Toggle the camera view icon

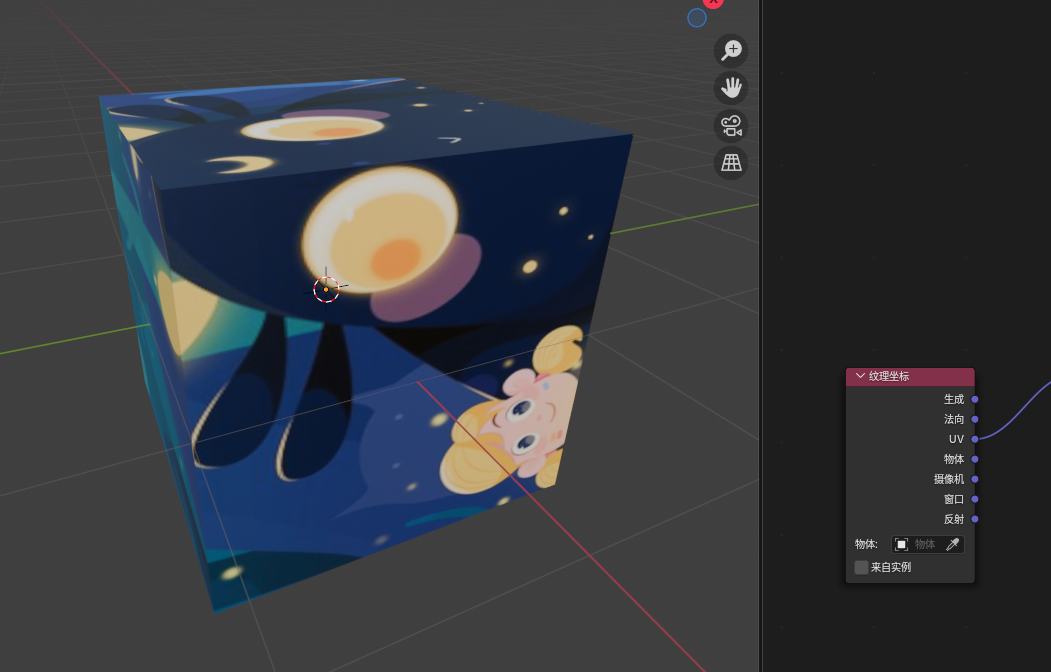click(731, 125)
